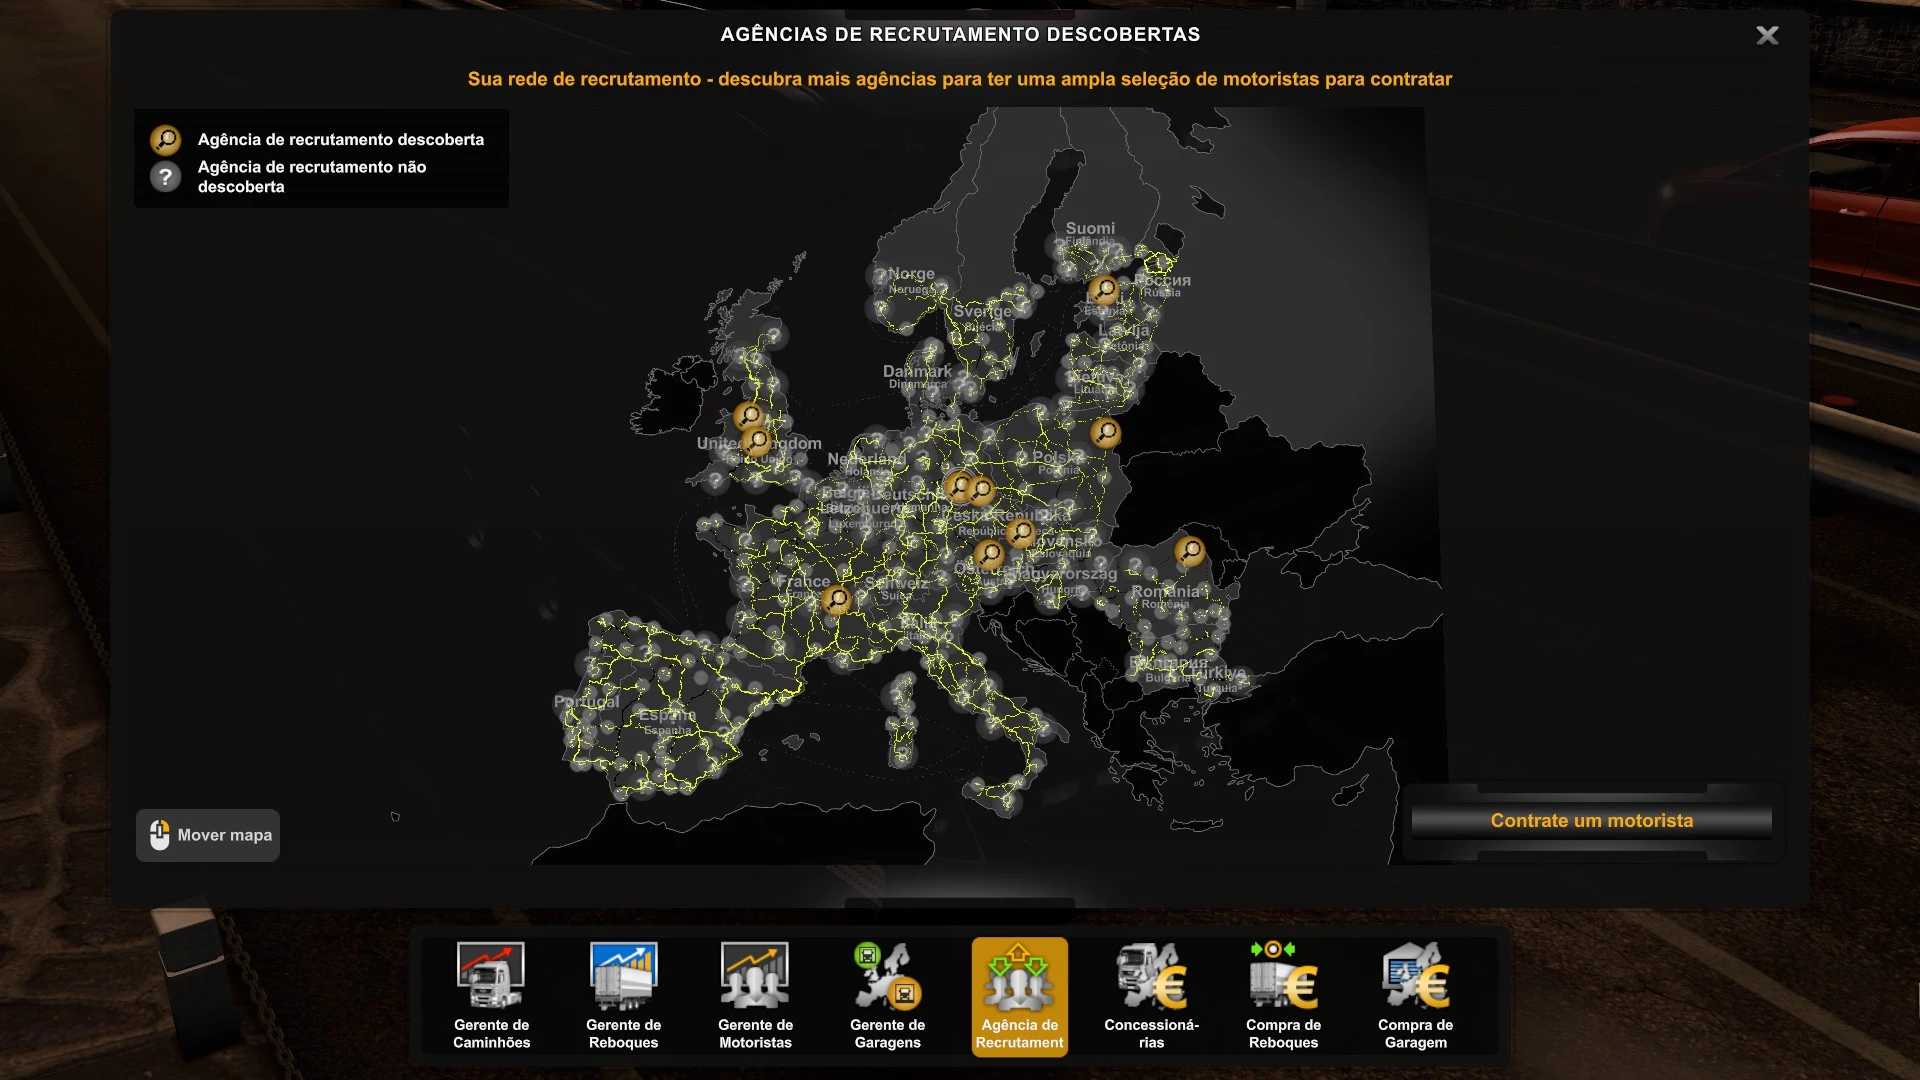
Task: Click Contrate um motorista button
Action: coord(1591,821)
